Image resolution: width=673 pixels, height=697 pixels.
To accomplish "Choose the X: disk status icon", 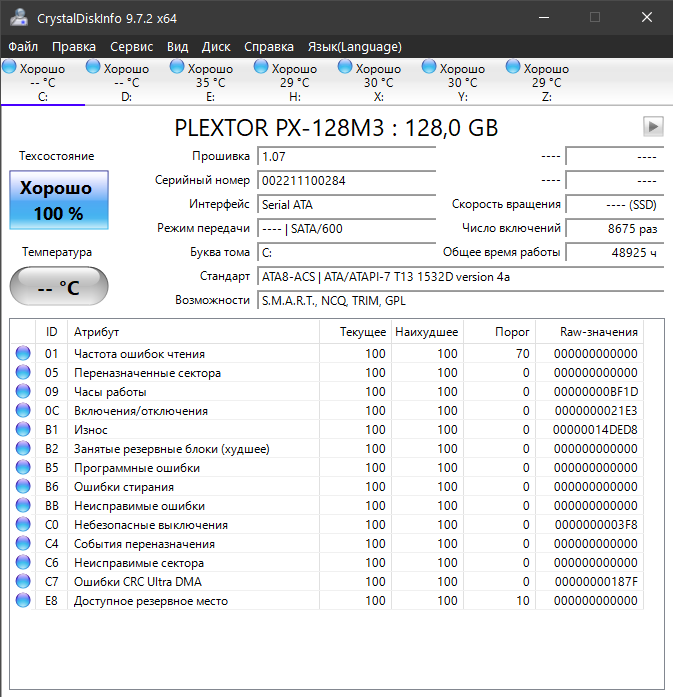I will point(345,67).
